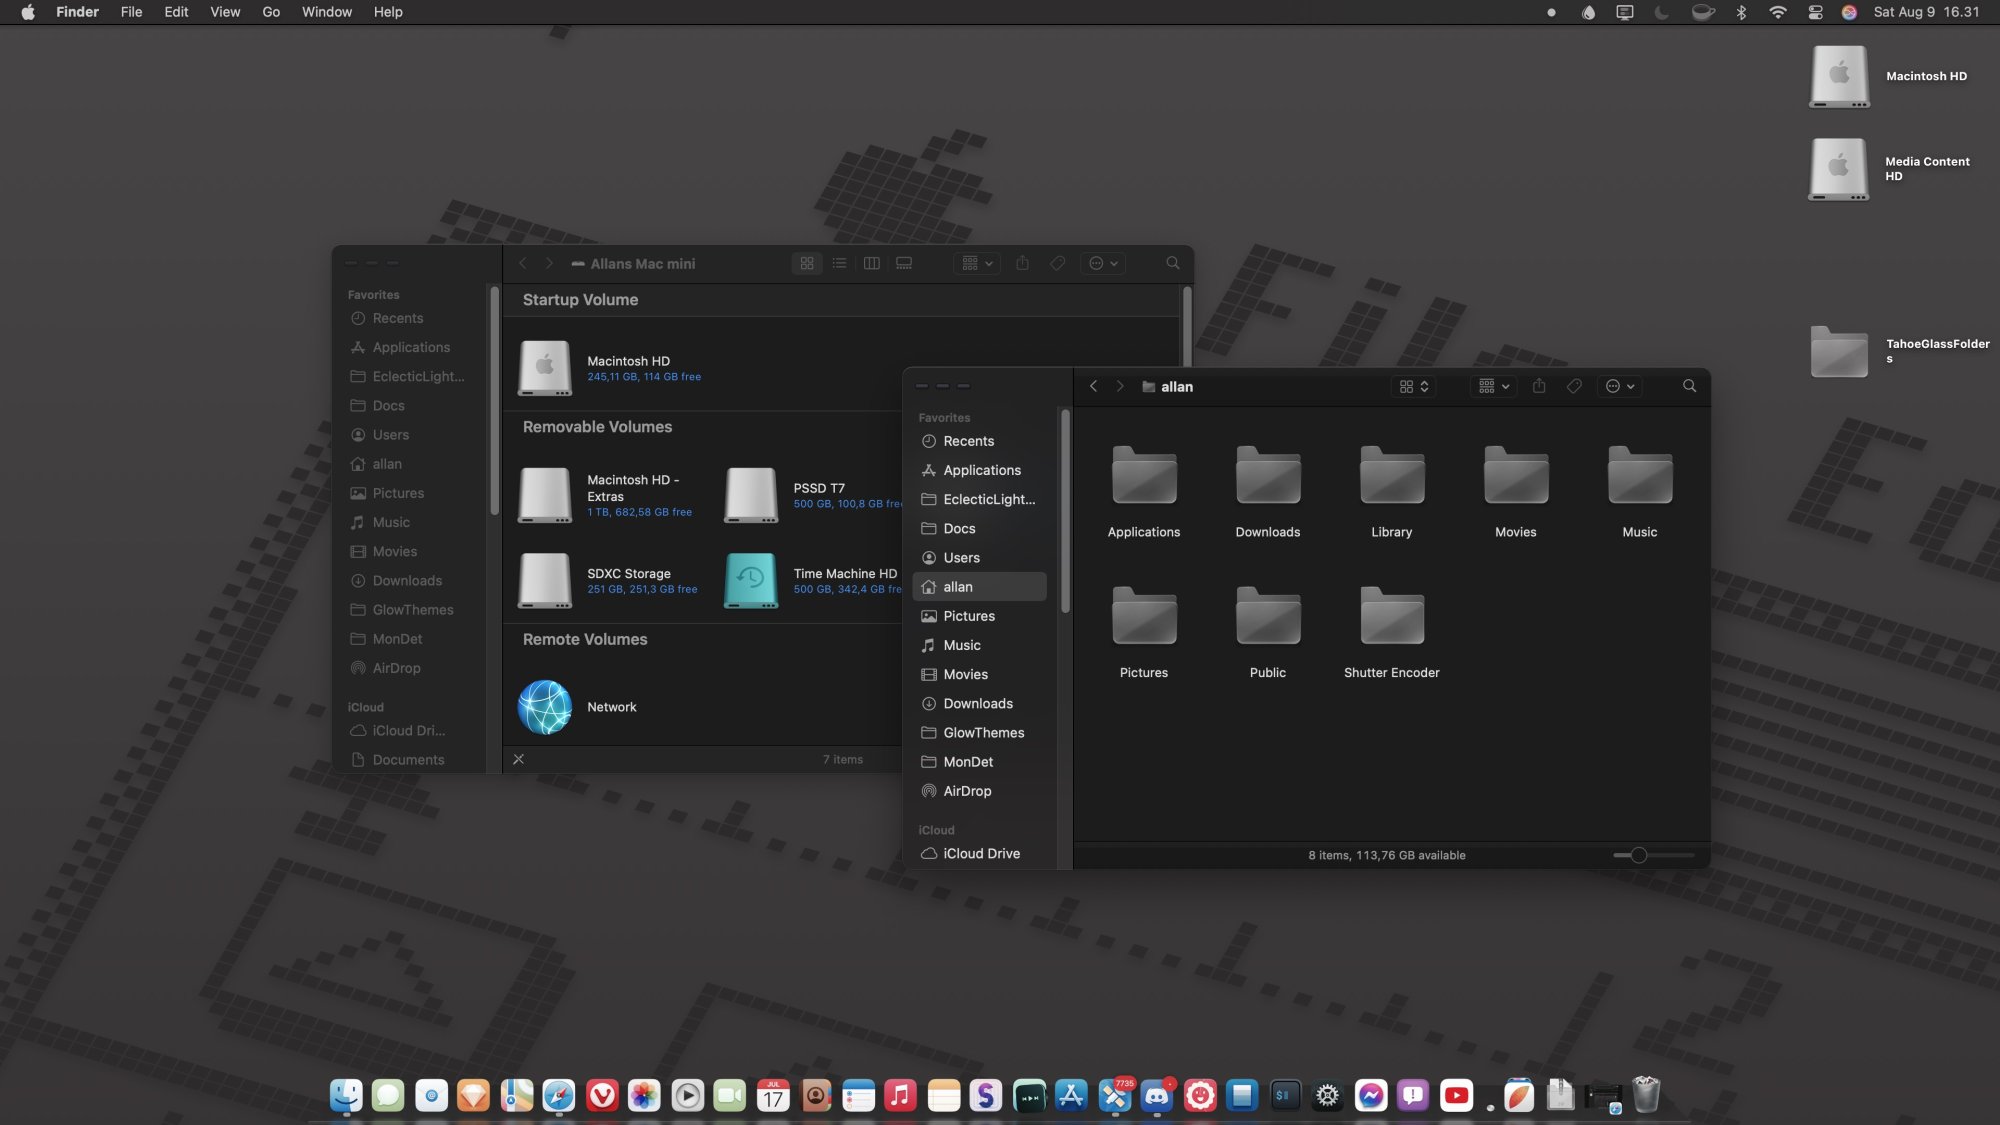The height and width of the screenshot is (1125, 2000).
Task: Adjust icon size slider in allan status bar
Action: click(1638, 855)
